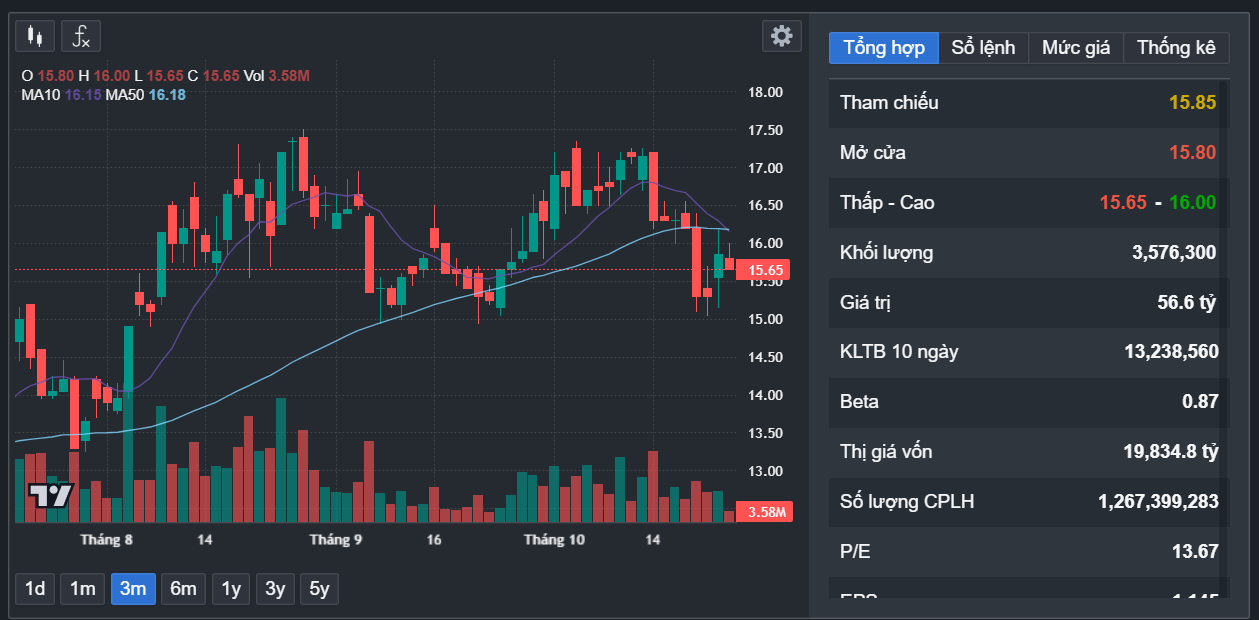Click the MA50 indicator legend

pos(145,94)
